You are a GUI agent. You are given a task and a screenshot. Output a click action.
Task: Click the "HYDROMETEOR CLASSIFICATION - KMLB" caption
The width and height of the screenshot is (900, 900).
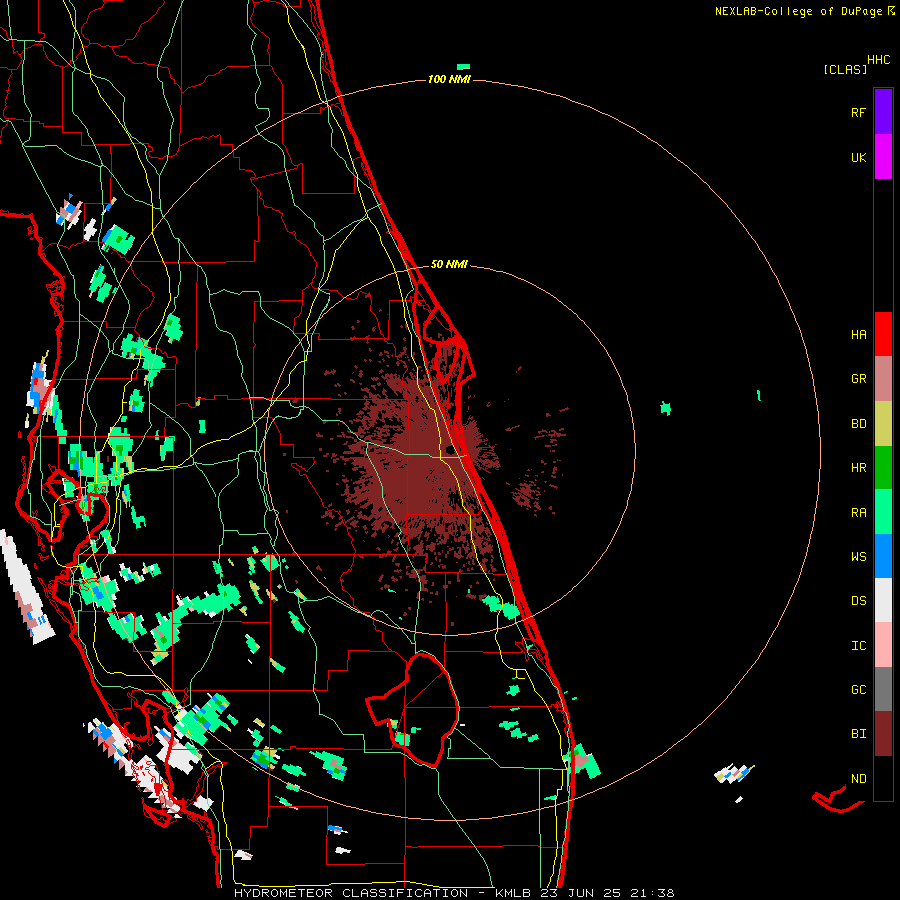click(382, 893)
